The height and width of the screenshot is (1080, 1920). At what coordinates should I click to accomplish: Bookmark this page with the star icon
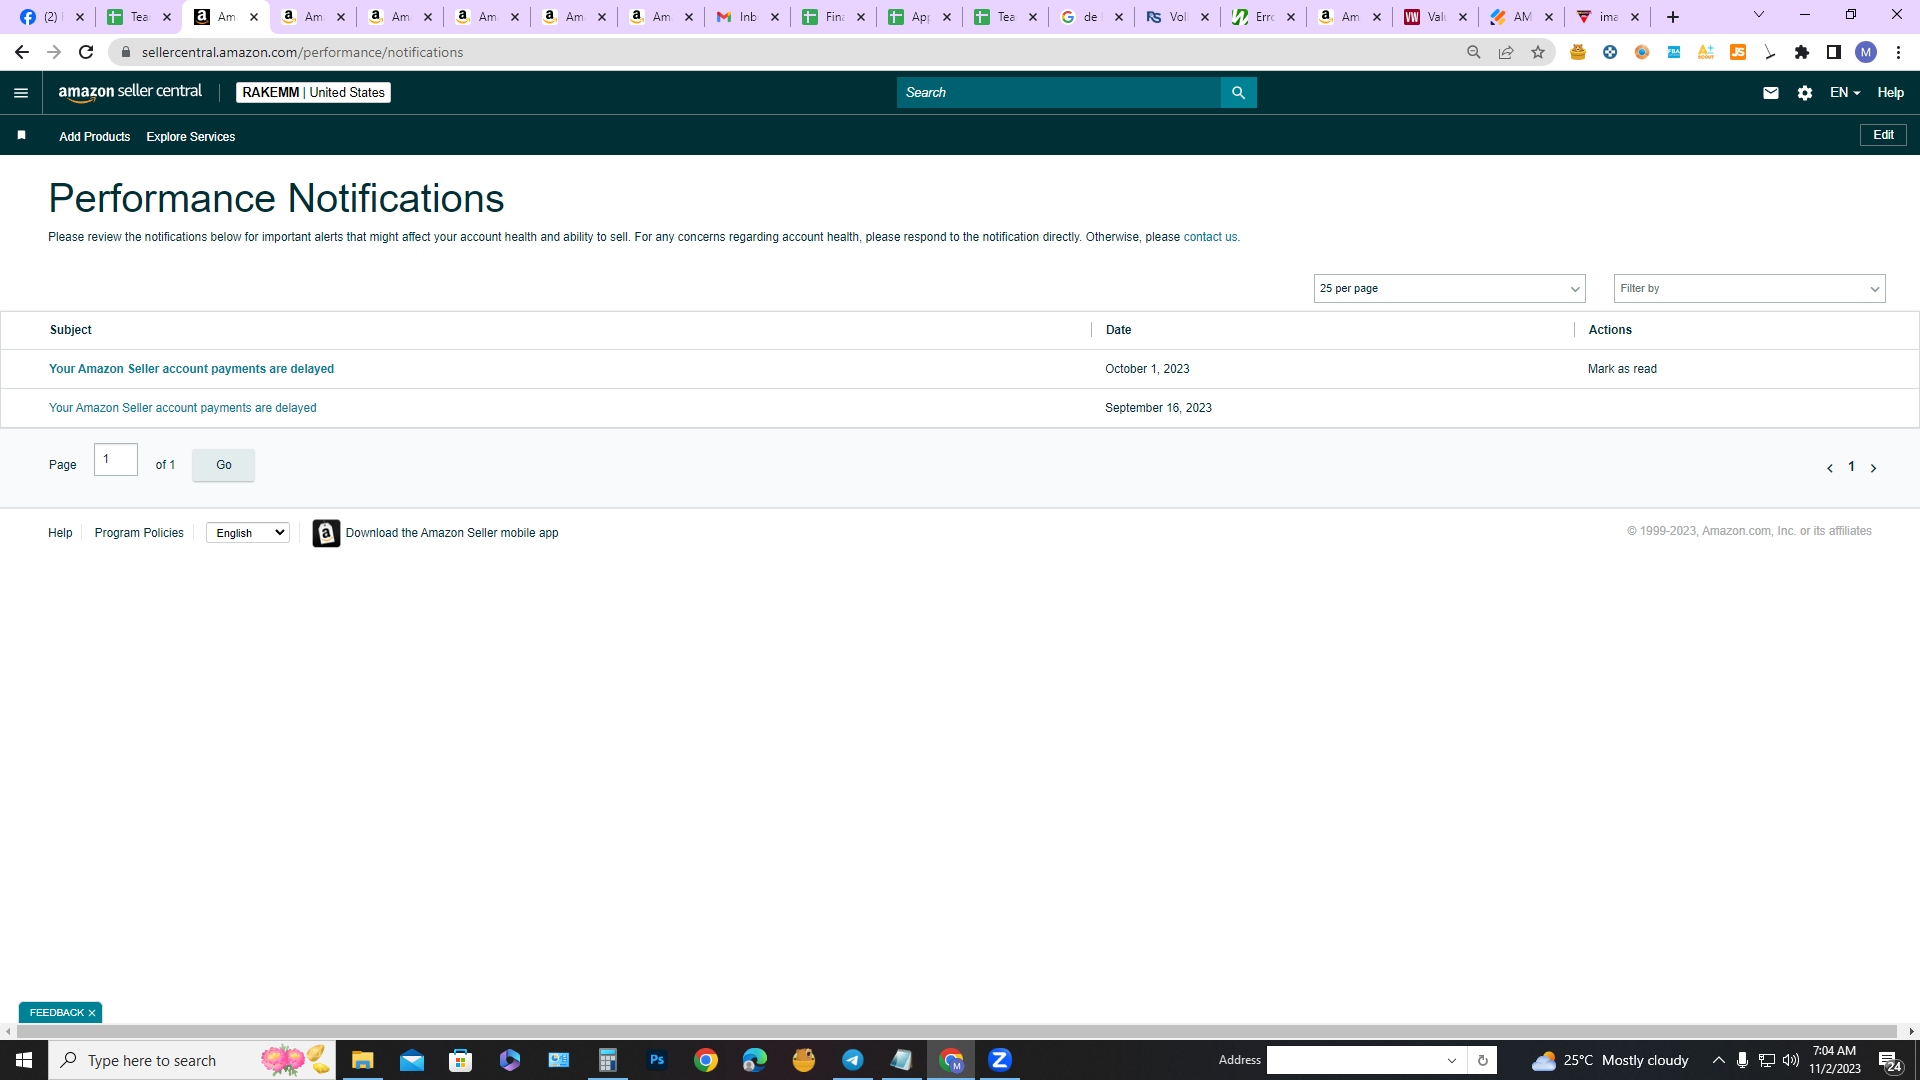(1538, 52)
